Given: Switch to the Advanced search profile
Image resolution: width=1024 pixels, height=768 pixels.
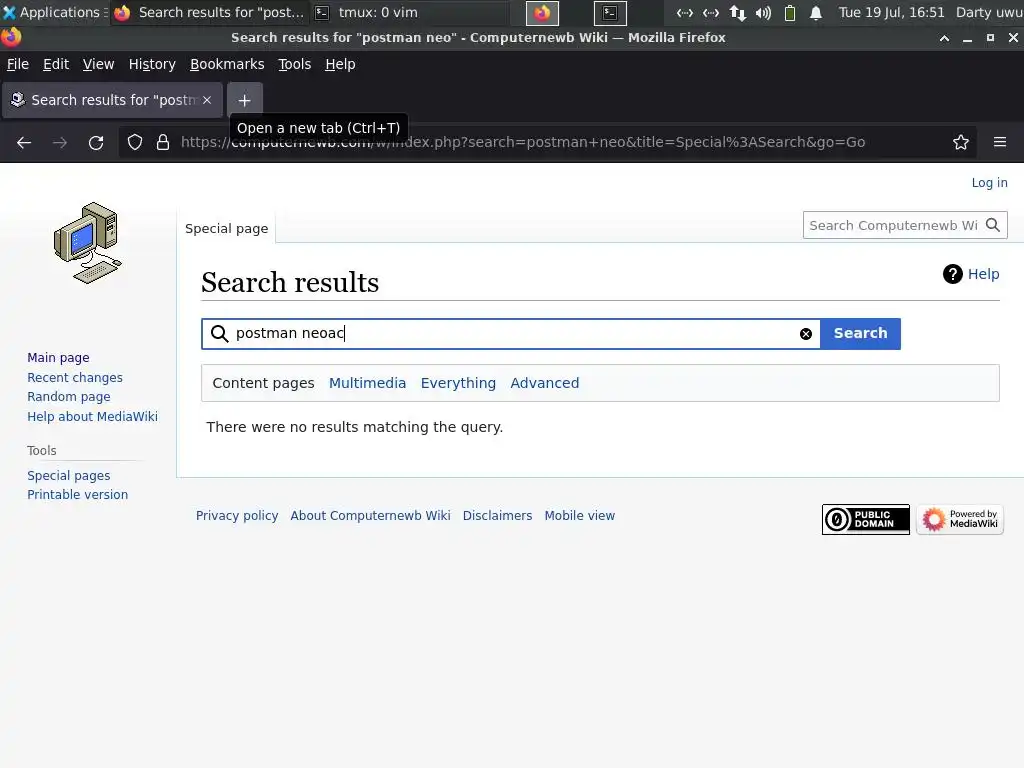Looking at the screenshot, I should pos(545,383).
